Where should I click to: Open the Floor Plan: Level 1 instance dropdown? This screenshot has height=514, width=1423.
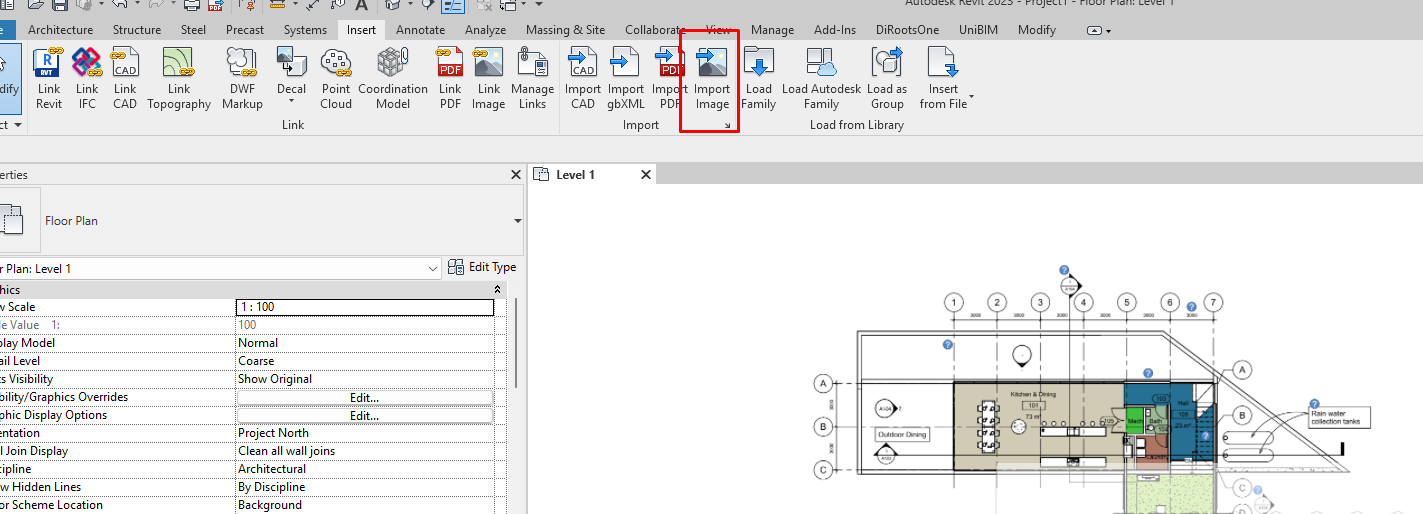coord(433,269)
